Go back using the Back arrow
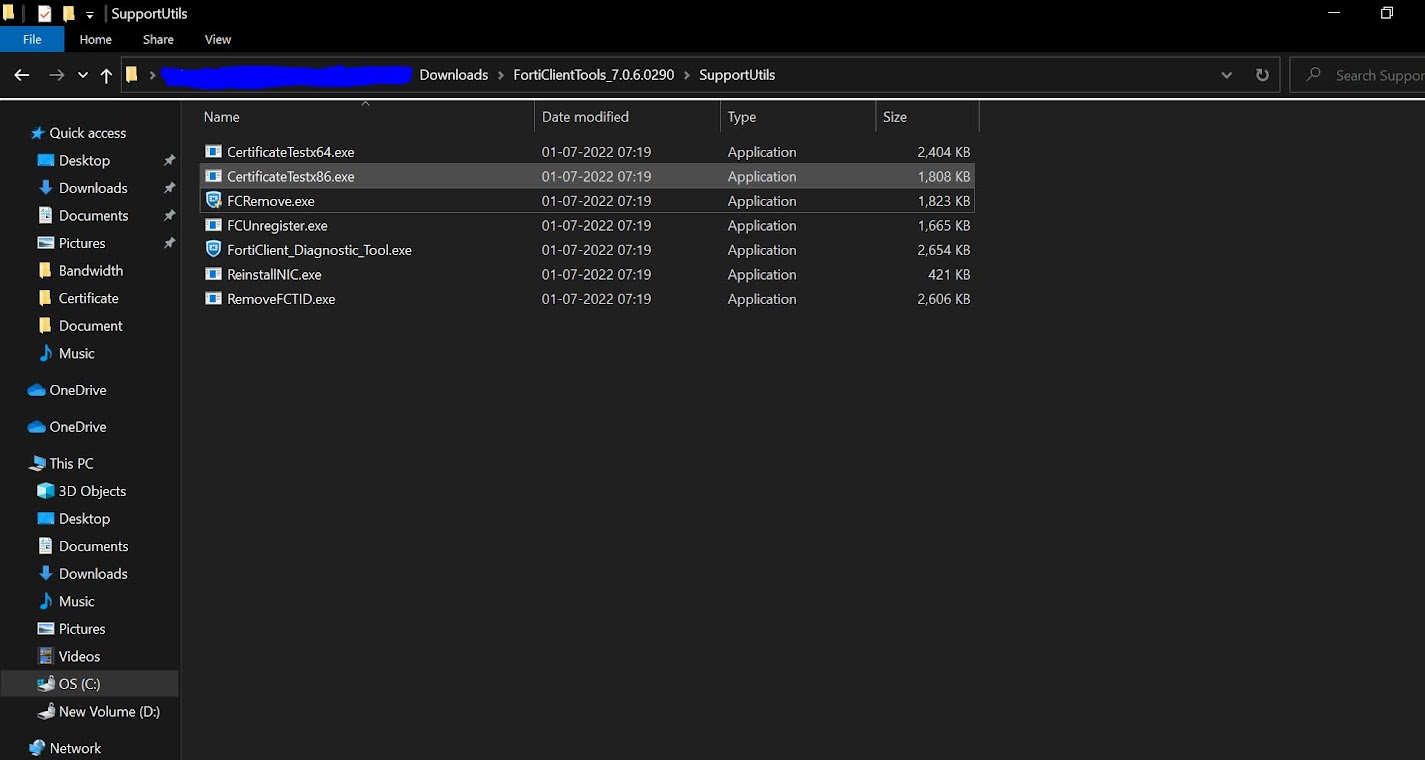1425x760 pixels. point(22,75)
